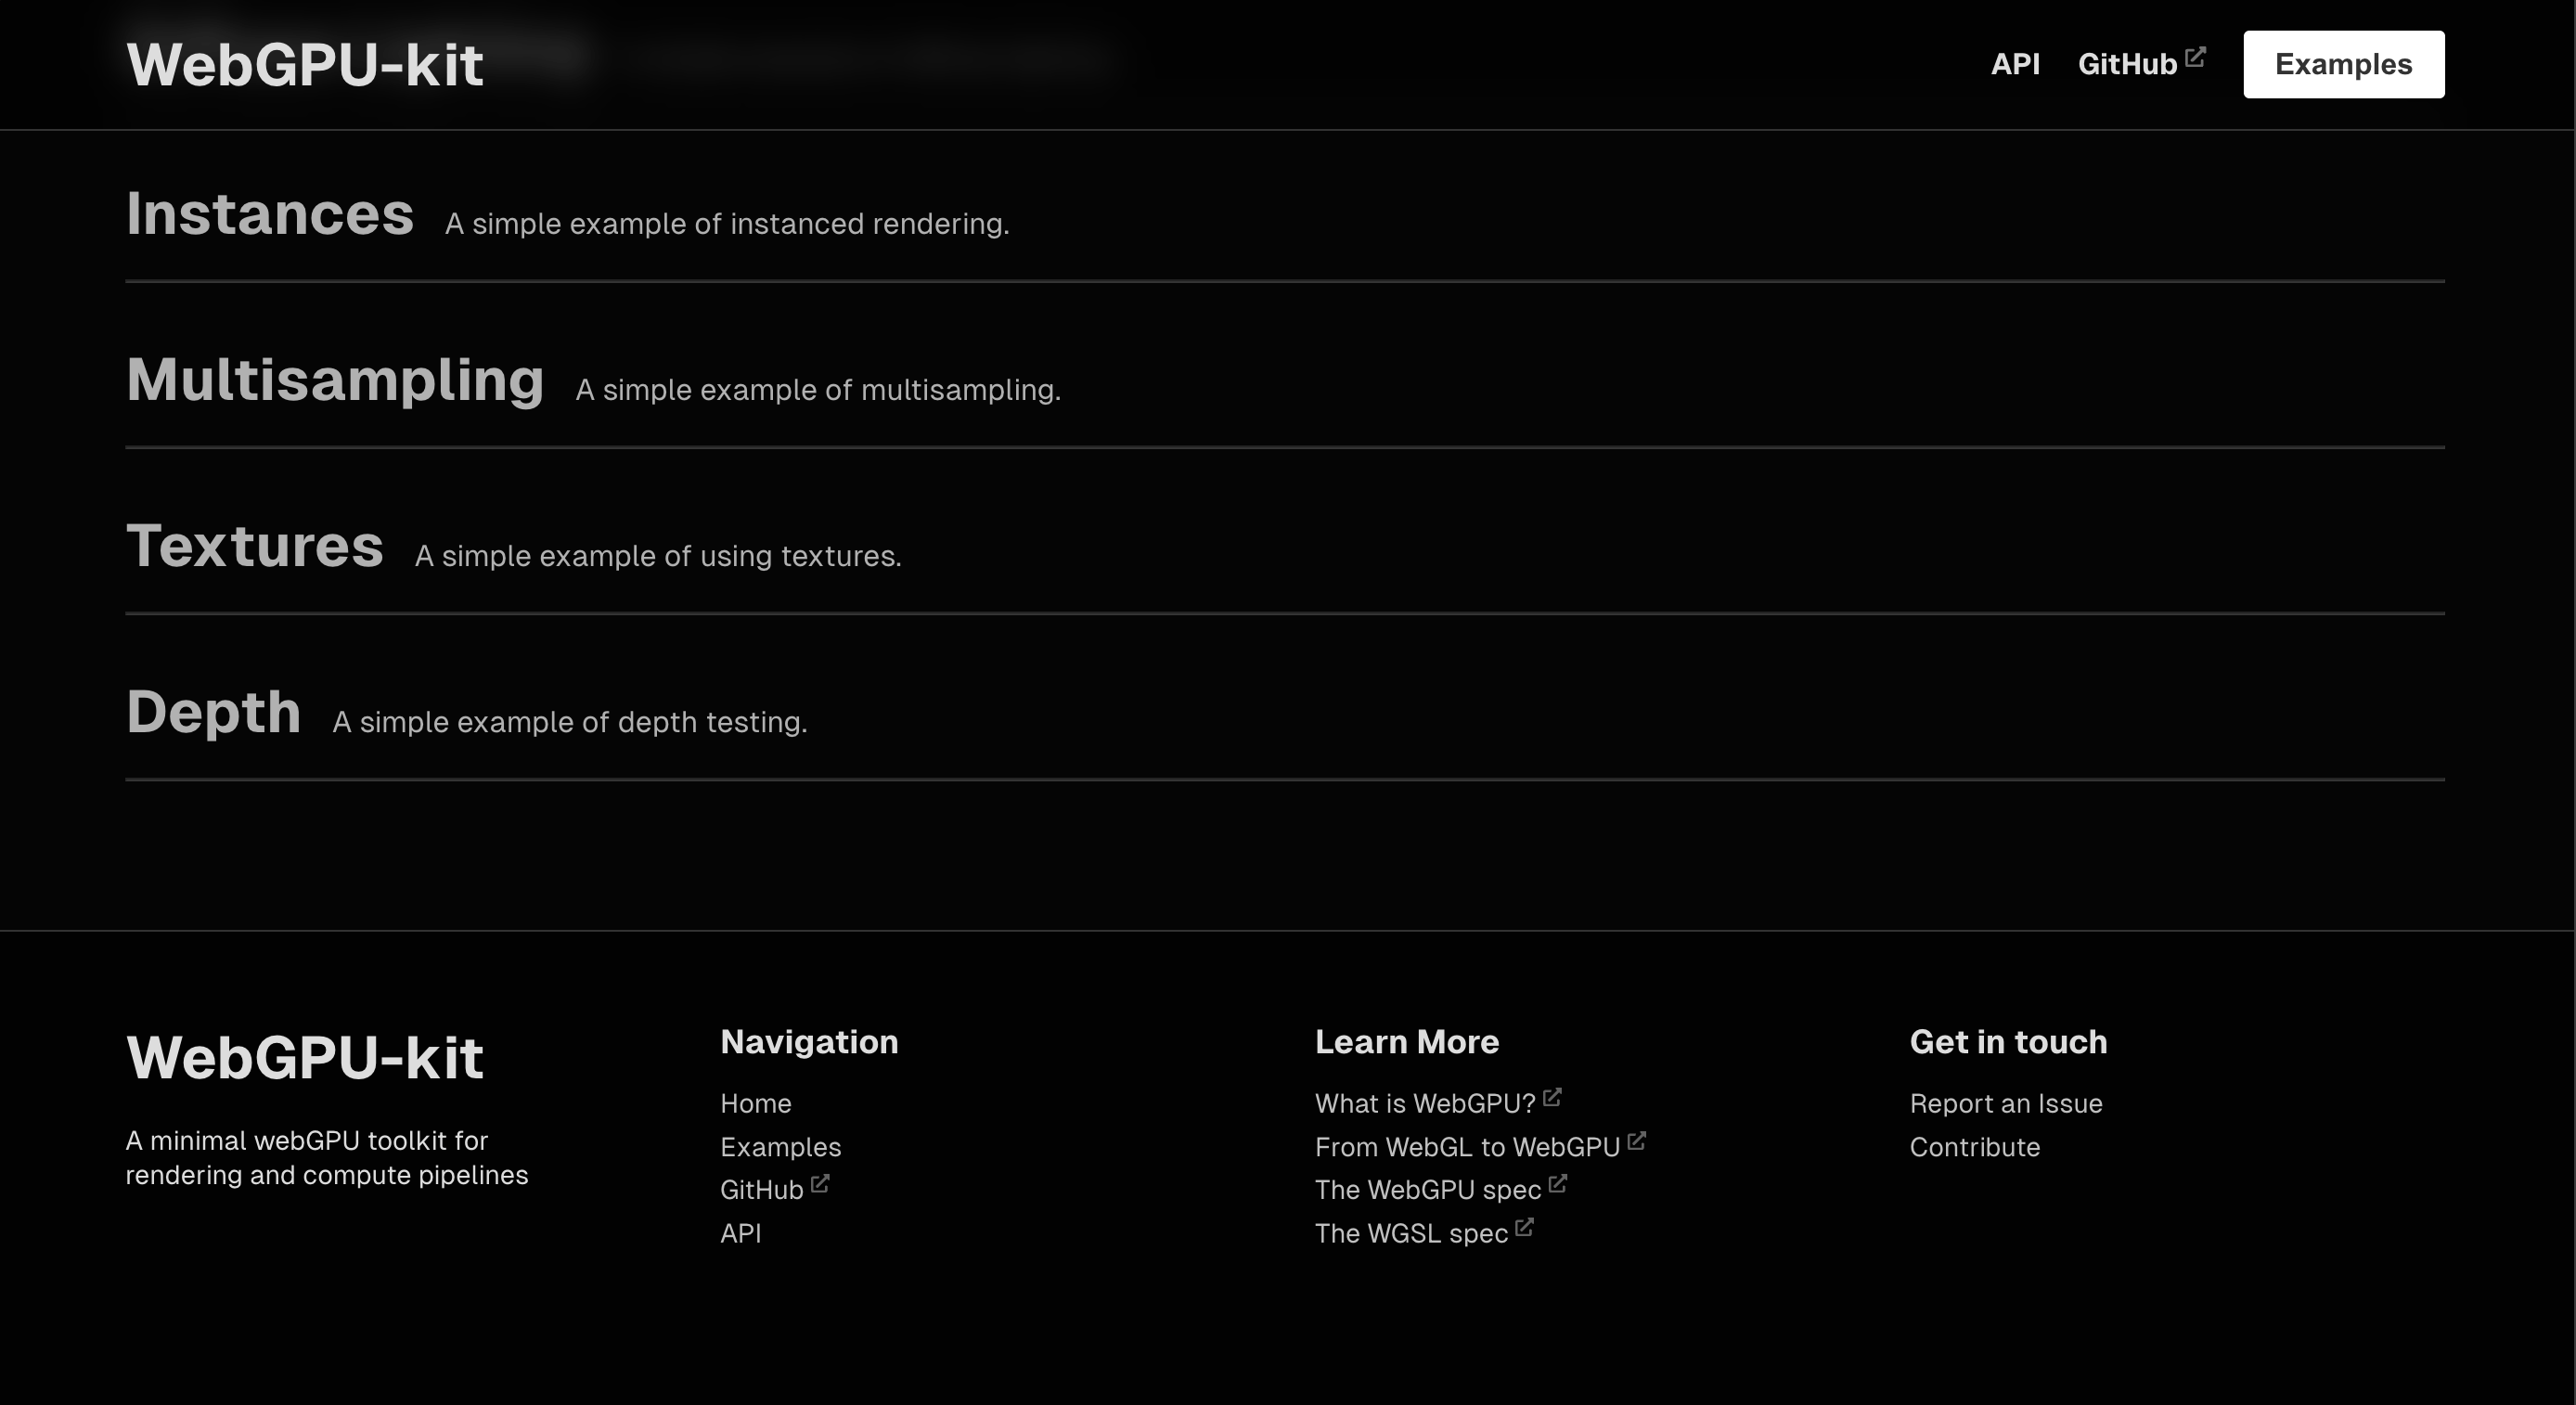Click external-link icon after 'The WGSL spec'
Viewport: 2576px width, 1405px height.
pyautogui.click(x=1524, y=1227)
